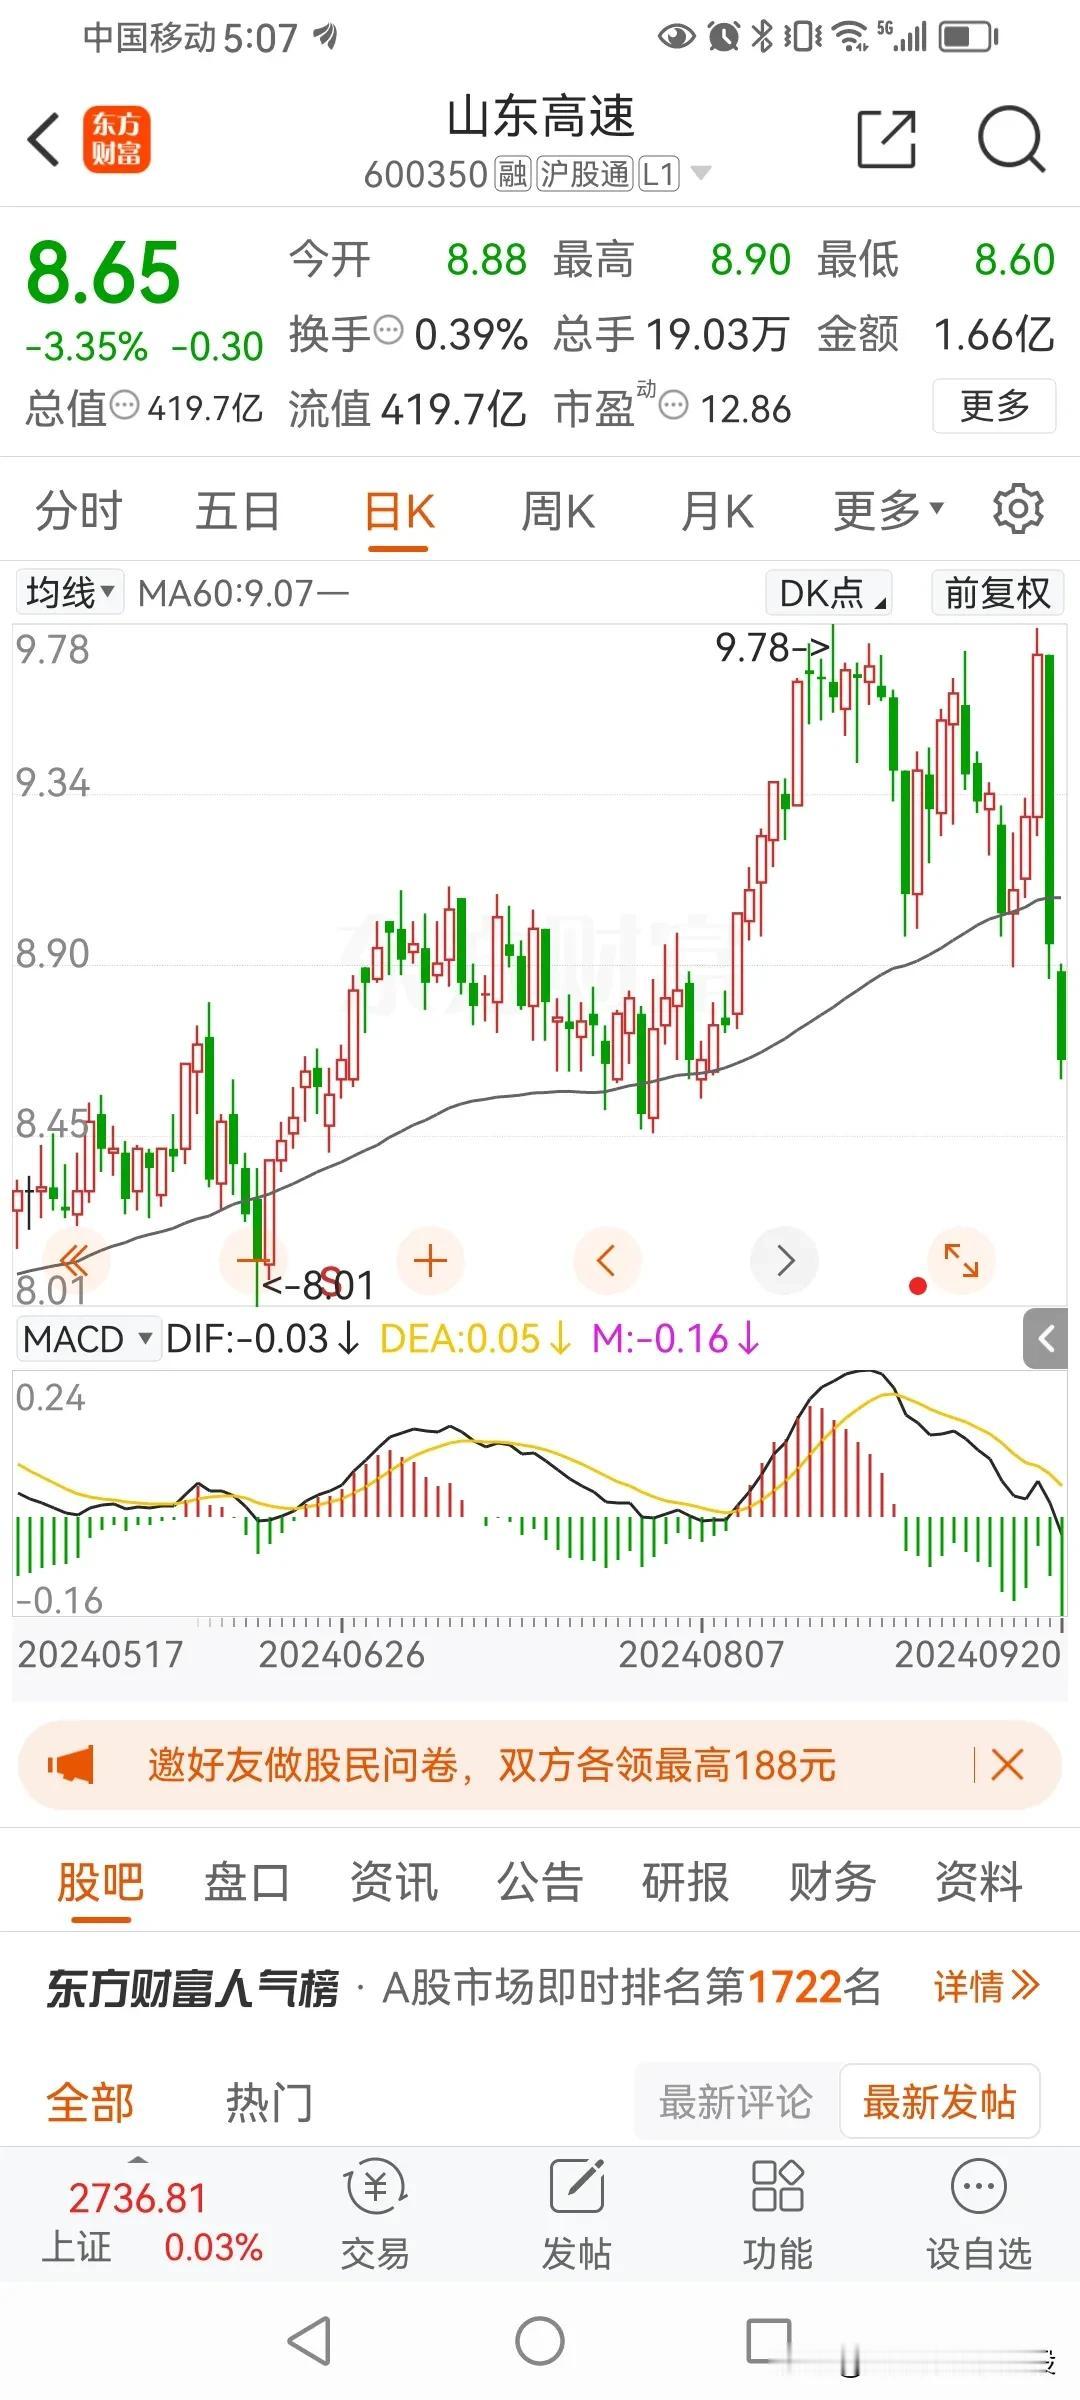
Task: Tap the minus zoom-out chart button
Action: click(x=252, y=1260)
